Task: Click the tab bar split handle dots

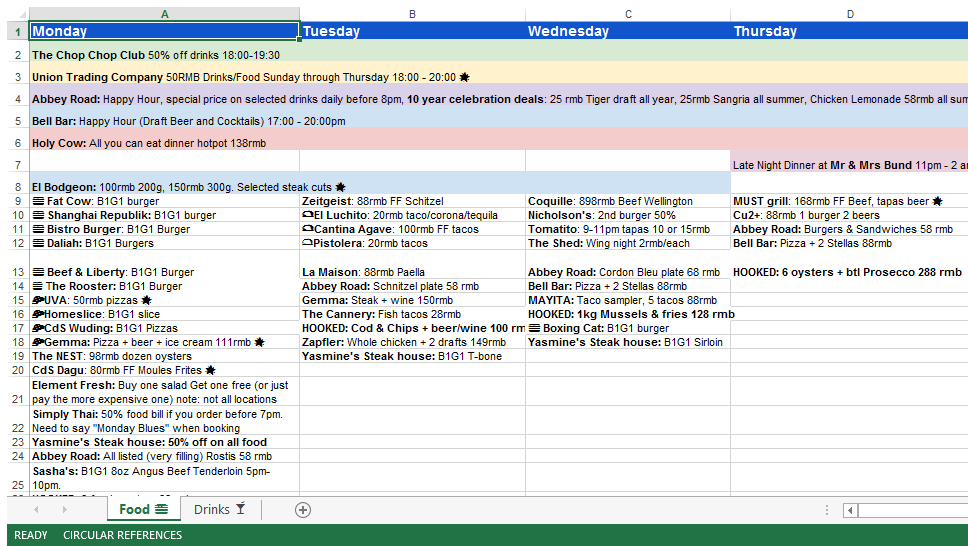Action: tap(827, 510)
